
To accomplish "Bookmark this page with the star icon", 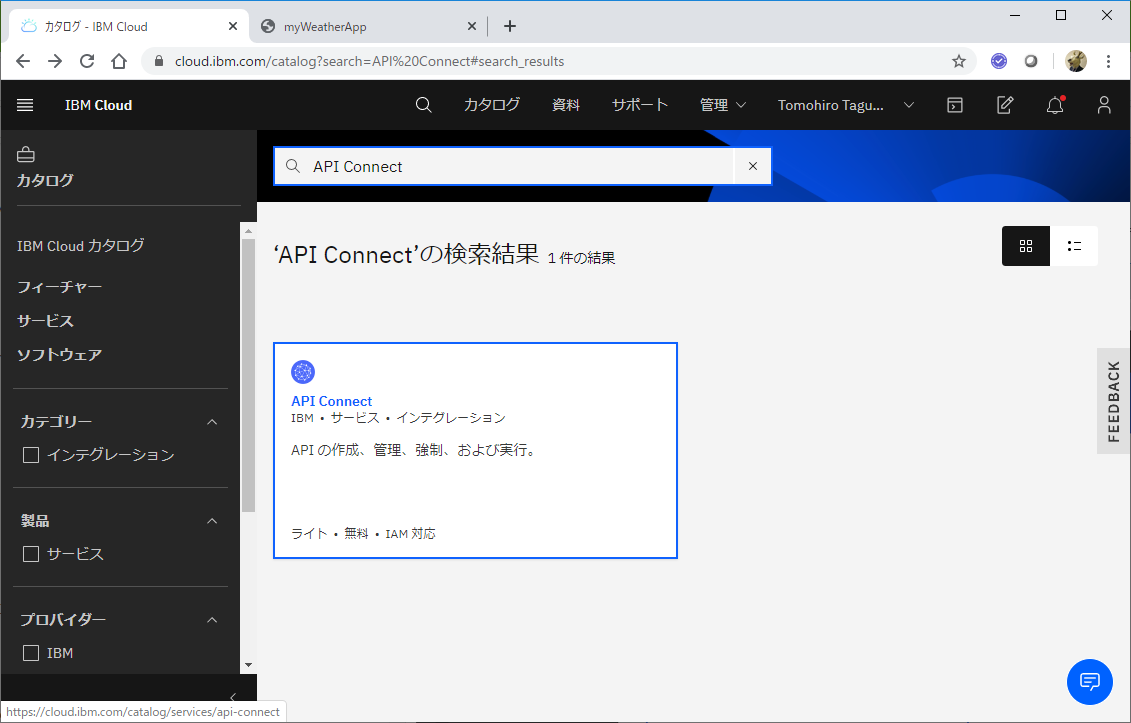I will click(x=959, y=61).
